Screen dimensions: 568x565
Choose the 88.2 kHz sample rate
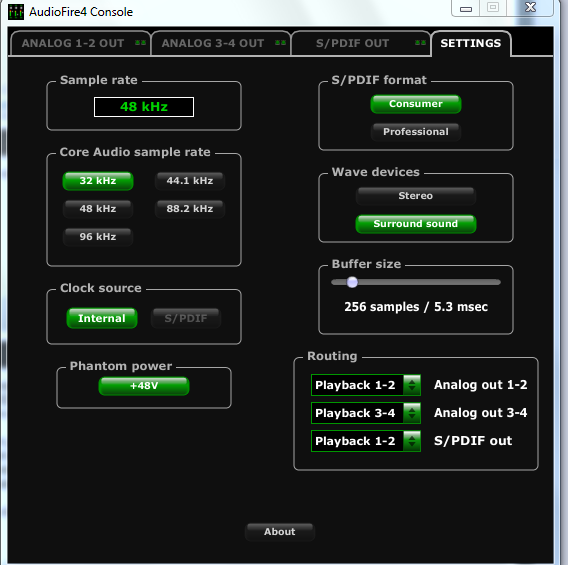190,209
